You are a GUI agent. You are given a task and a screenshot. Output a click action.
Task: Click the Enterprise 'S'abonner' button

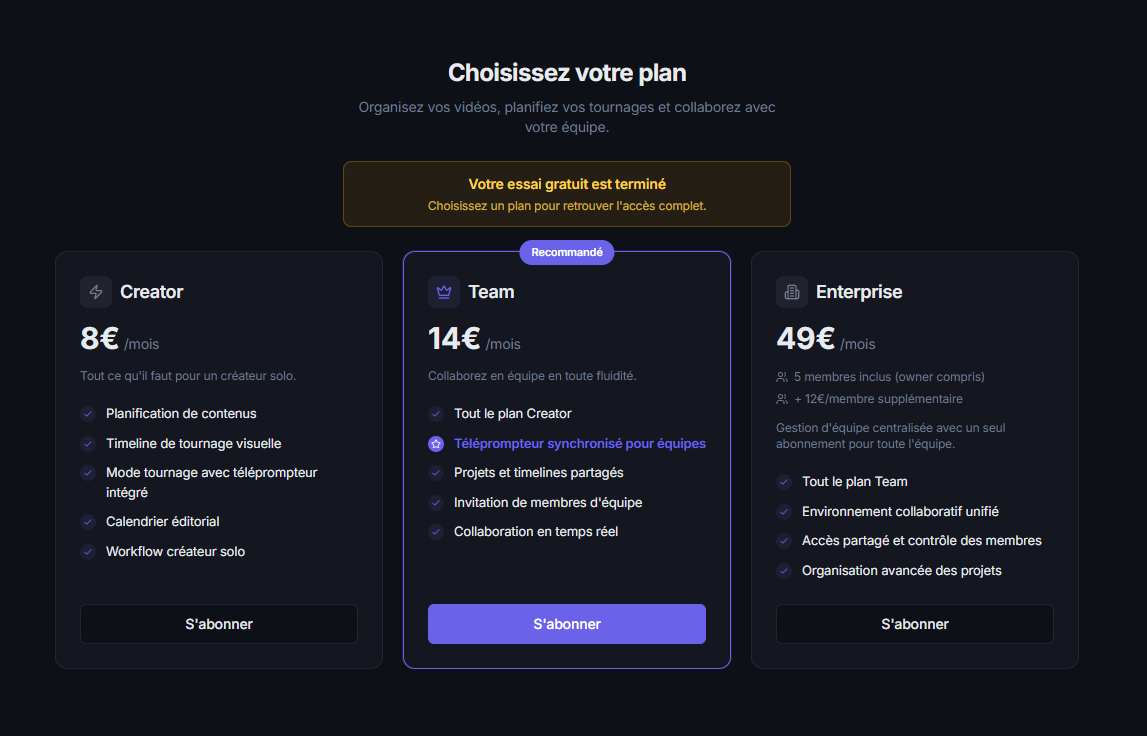tap(914, 623)
